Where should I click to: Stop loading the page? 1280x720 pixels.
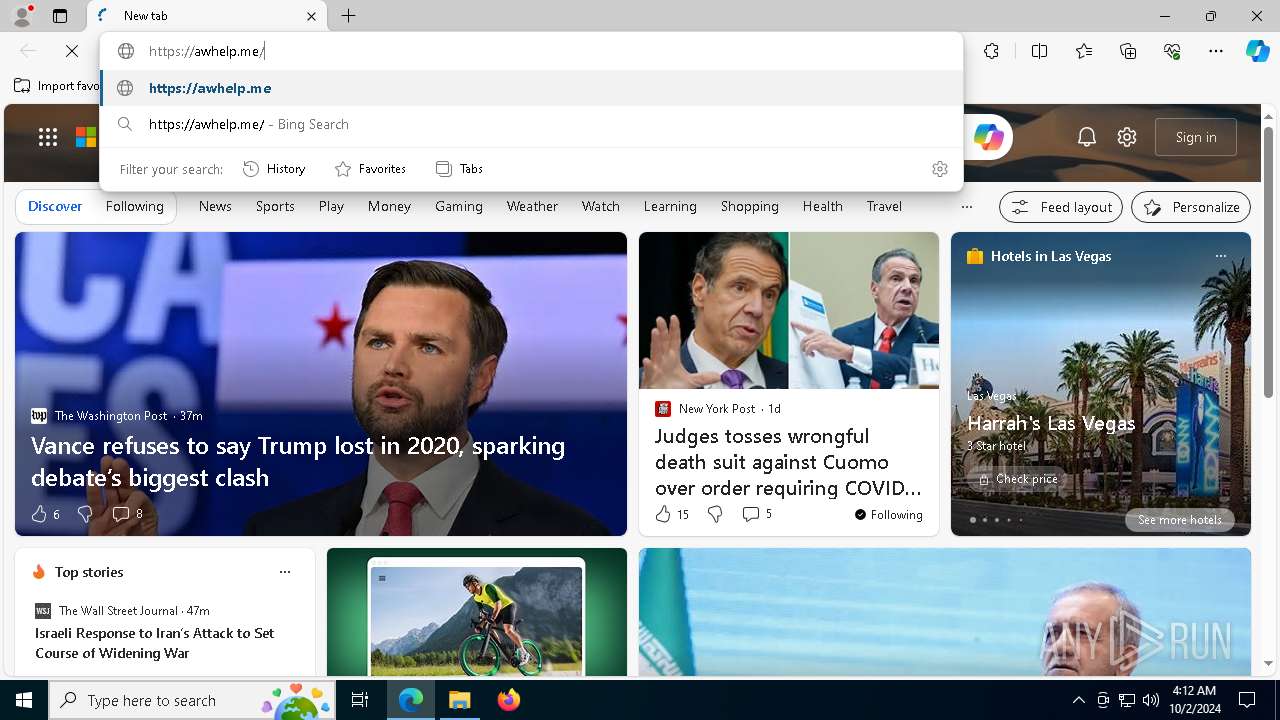pos(72,51)
